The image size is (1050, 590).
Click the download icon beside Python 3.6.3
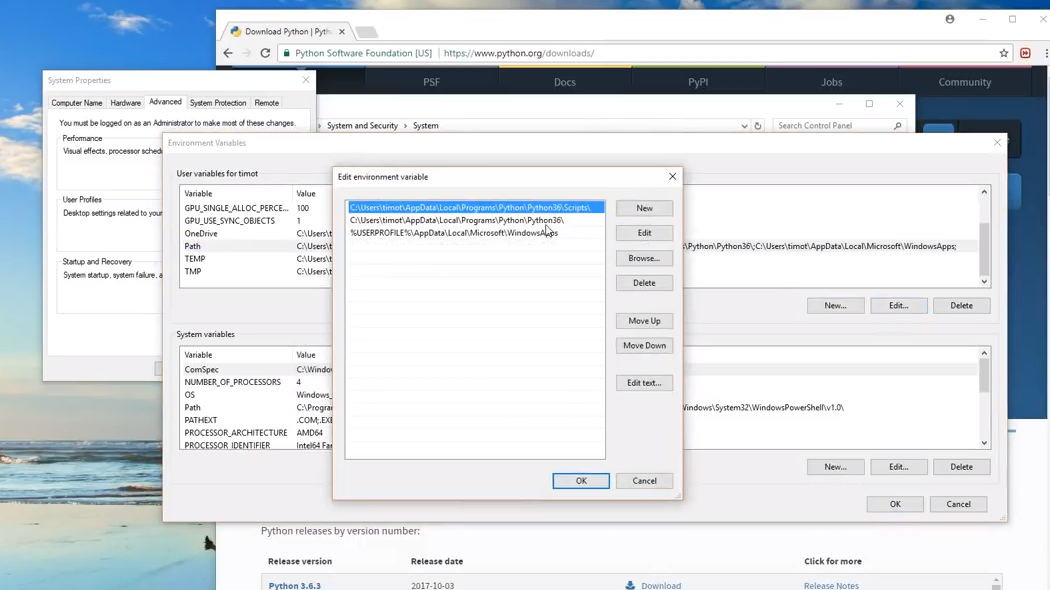630,585
